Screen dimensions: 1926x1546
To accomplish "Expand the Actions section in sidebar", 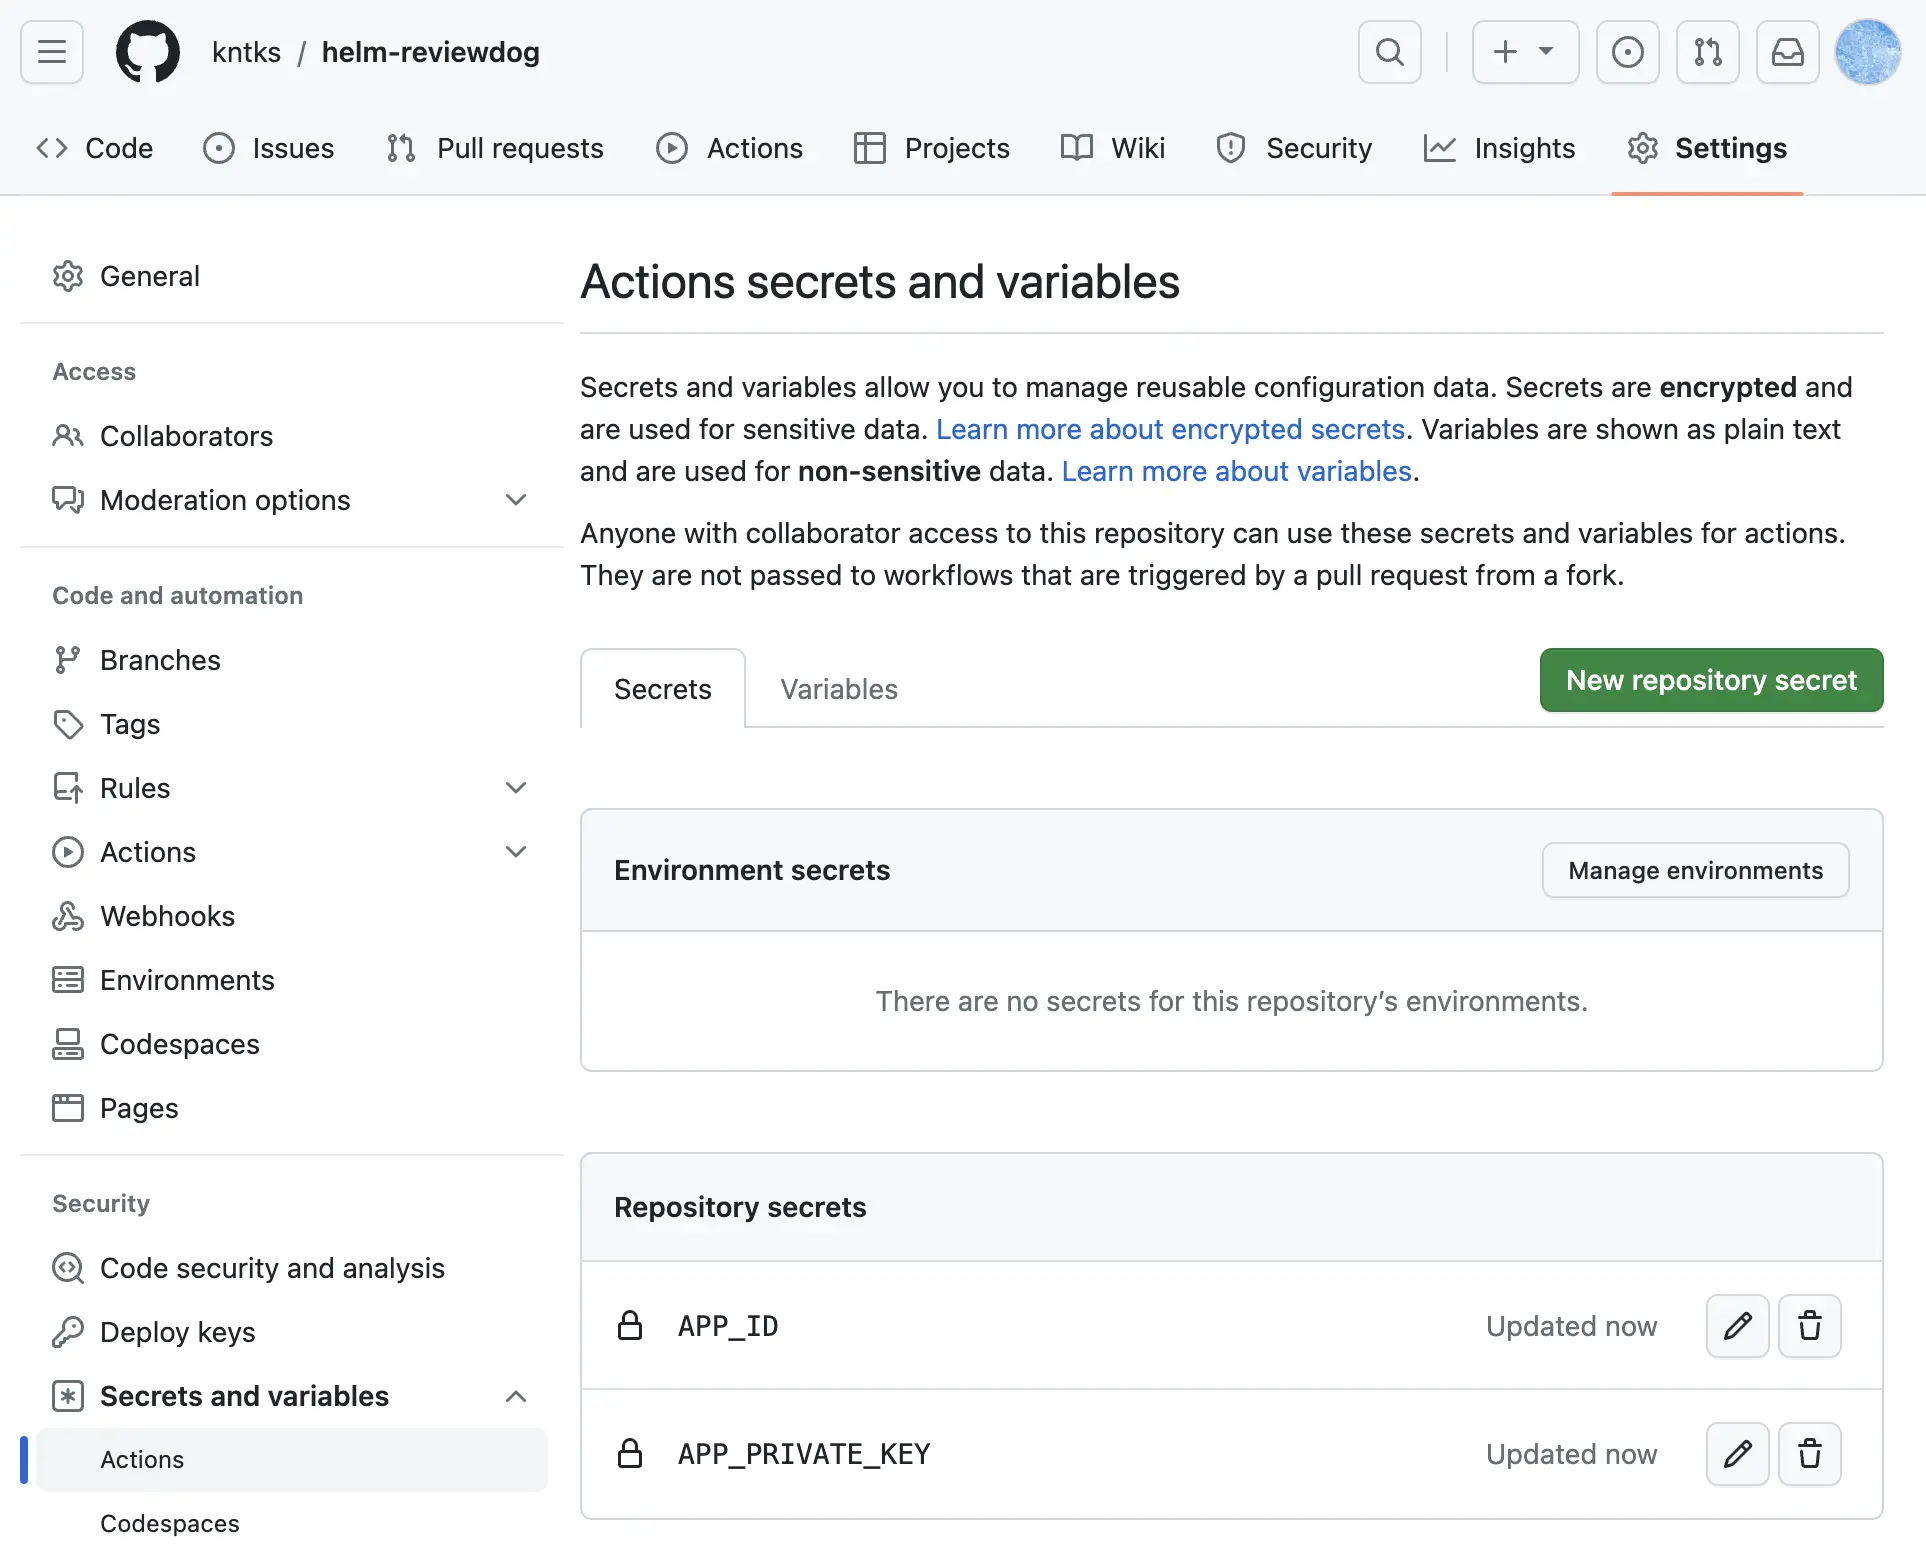I will (514, 852).
